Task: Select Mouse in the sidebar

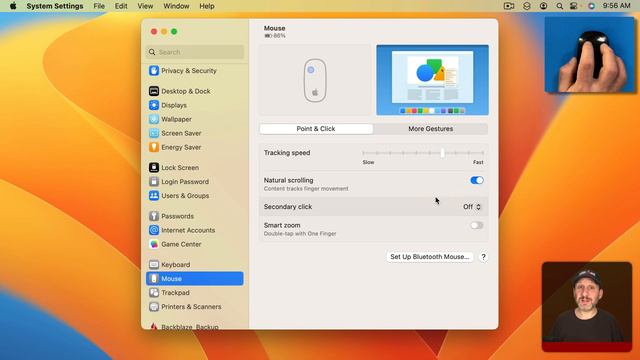Action: pyautogui.click(x=195, y=279)
